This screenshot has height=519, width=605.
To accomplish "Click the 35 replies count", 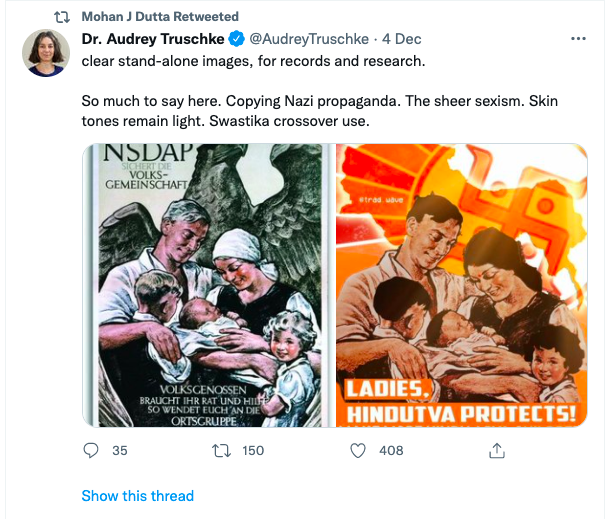I will [x=120, y=451].
